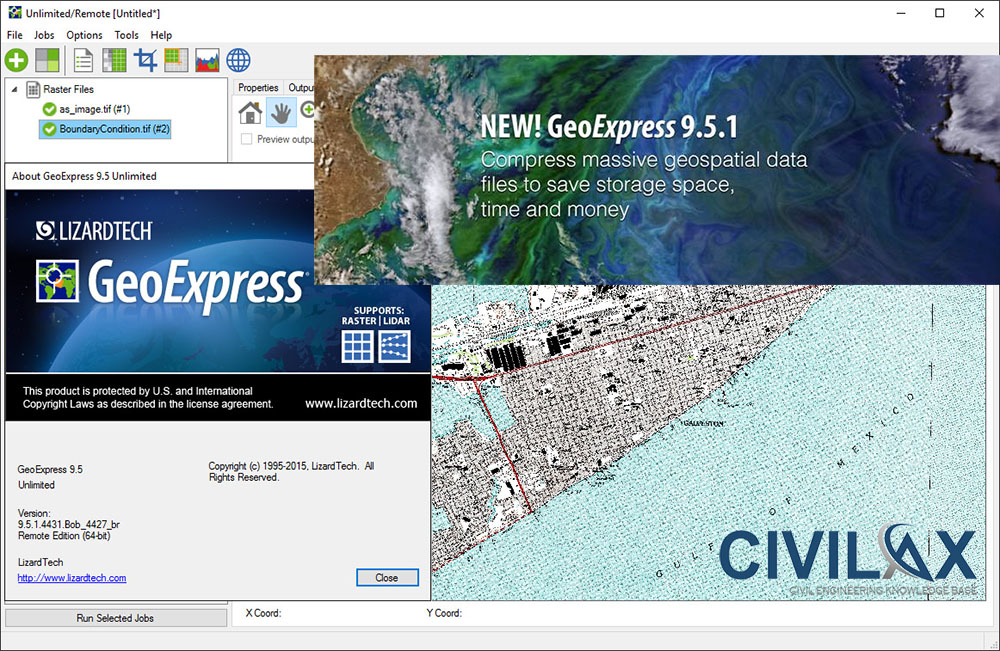Click the Home view icon in preview toolbar

(x=250, y=112)
